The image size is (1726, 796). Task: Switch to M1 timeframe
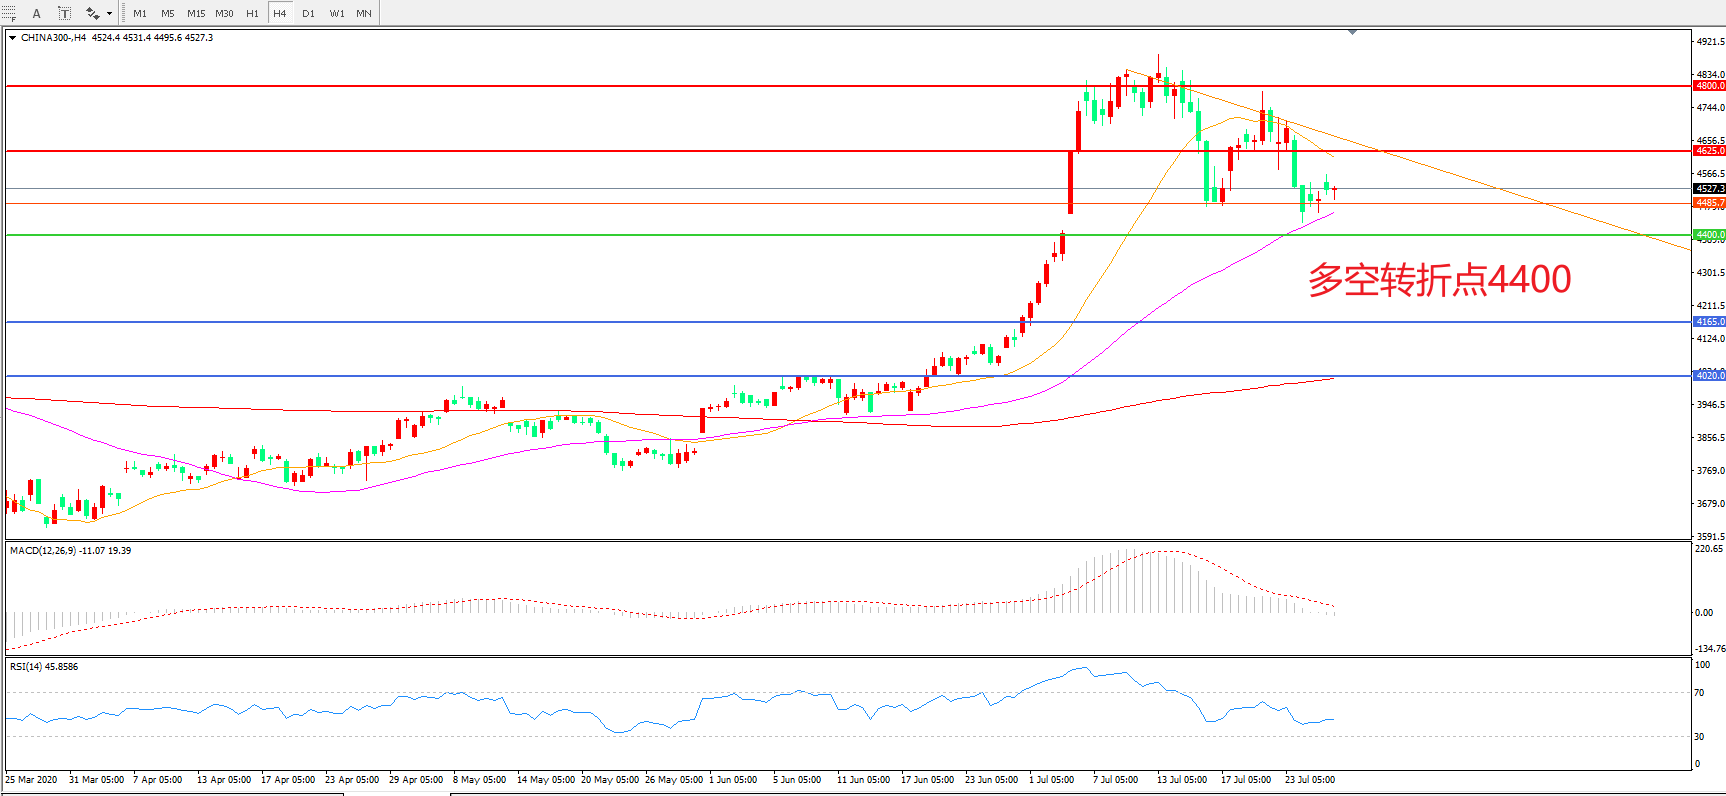tap(140, 13)
